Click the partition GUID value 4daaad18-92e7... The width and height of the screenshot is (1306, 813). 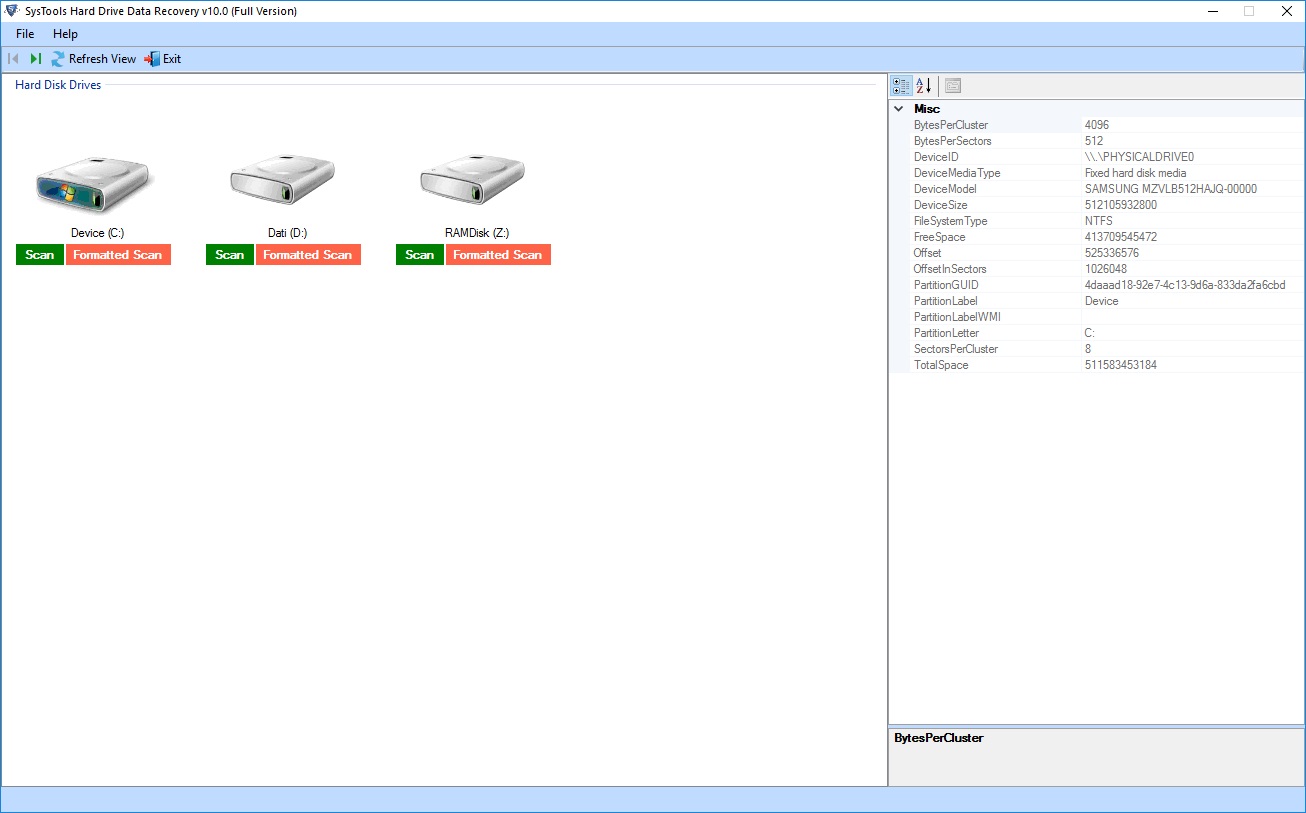[x=1185, y=285]
